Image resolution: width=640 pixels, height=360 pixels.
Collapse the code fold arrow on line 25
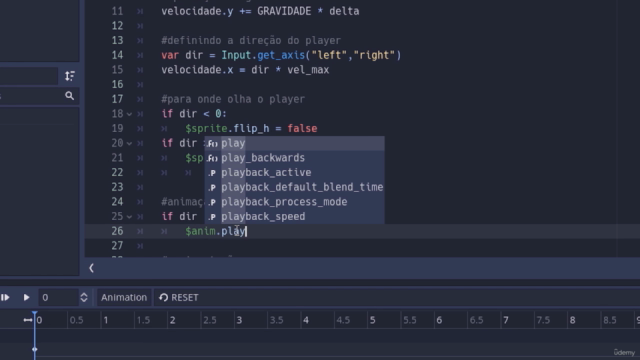click(x=129, y=217)
